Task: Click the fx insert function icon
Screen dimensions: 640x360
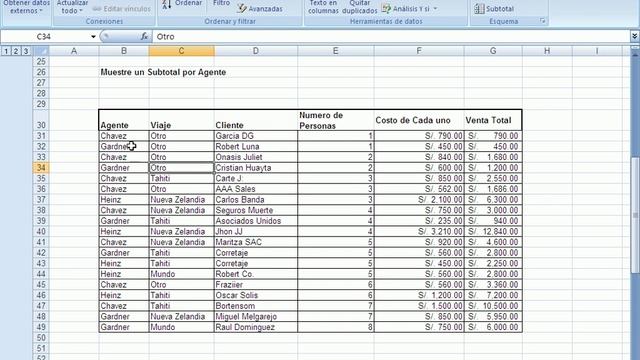Action: (x=144, y=36)
